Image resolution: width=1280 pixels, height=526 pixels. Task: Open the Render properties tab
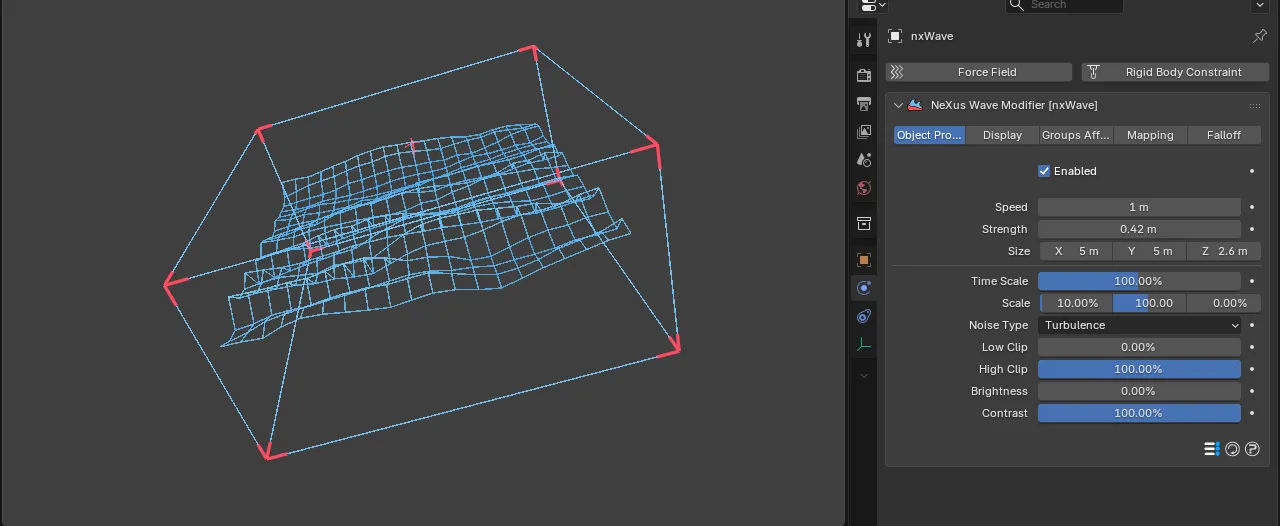click(864, 75)
